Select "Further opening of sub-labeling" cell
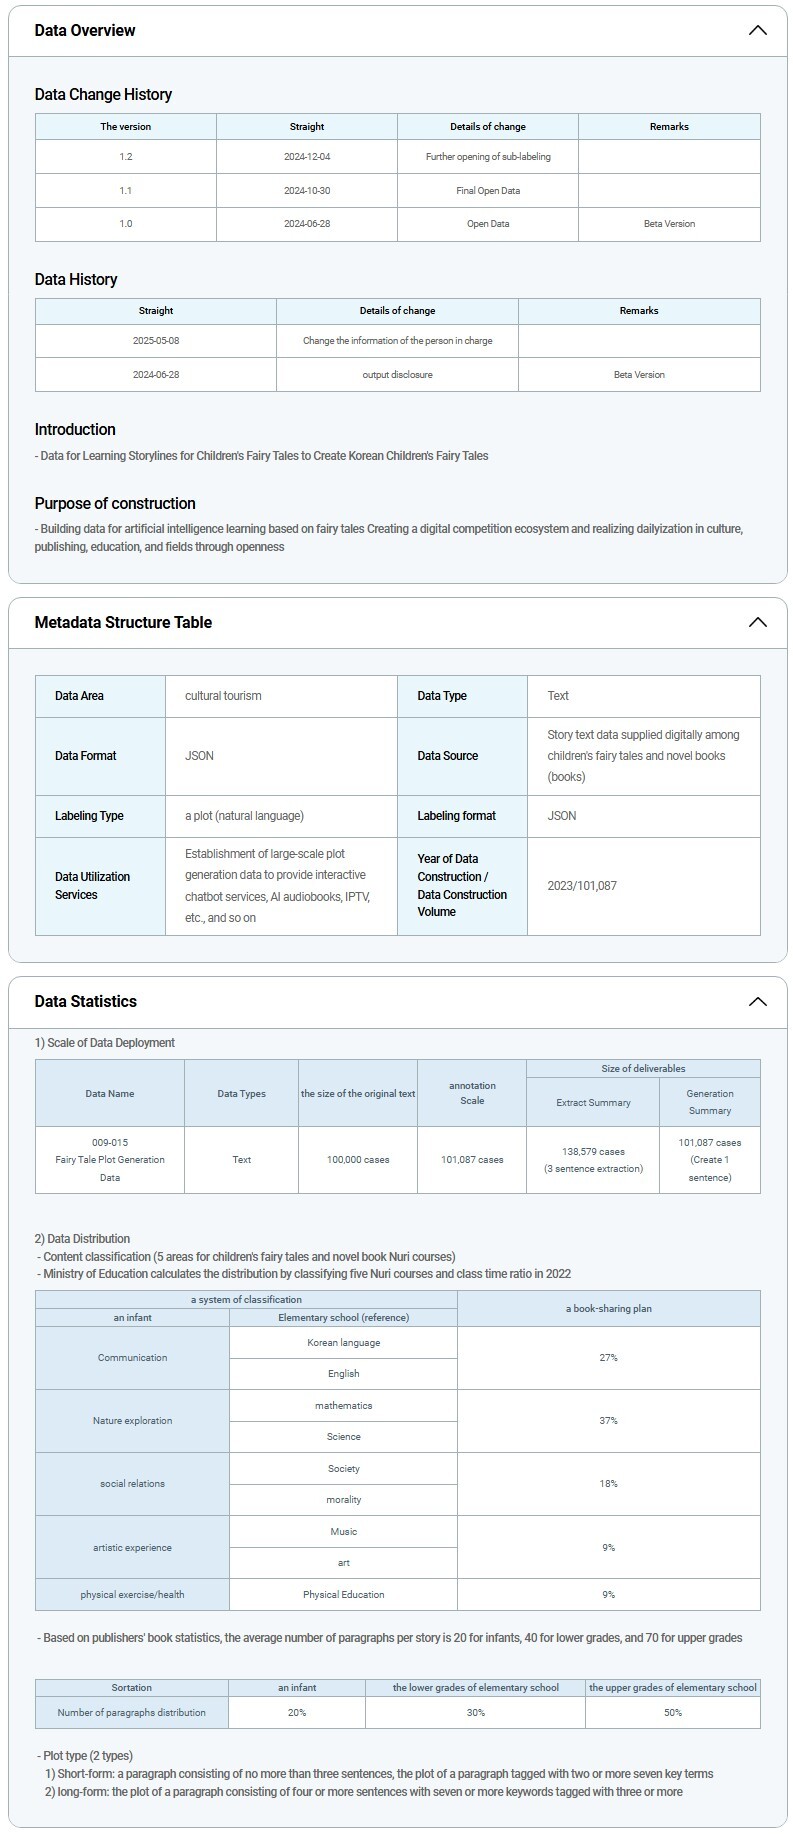 [x=488, y=157]
